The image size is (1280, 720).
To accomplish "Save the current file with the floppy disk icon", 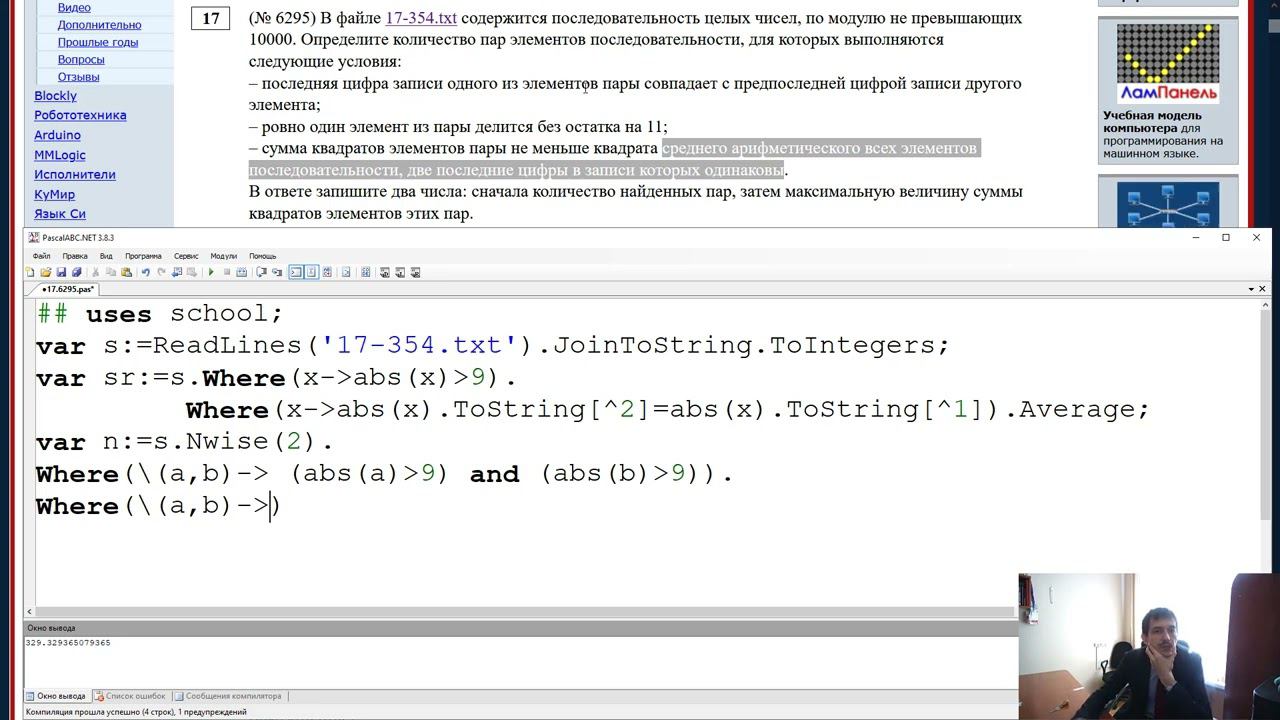I will tap(61, 272).
